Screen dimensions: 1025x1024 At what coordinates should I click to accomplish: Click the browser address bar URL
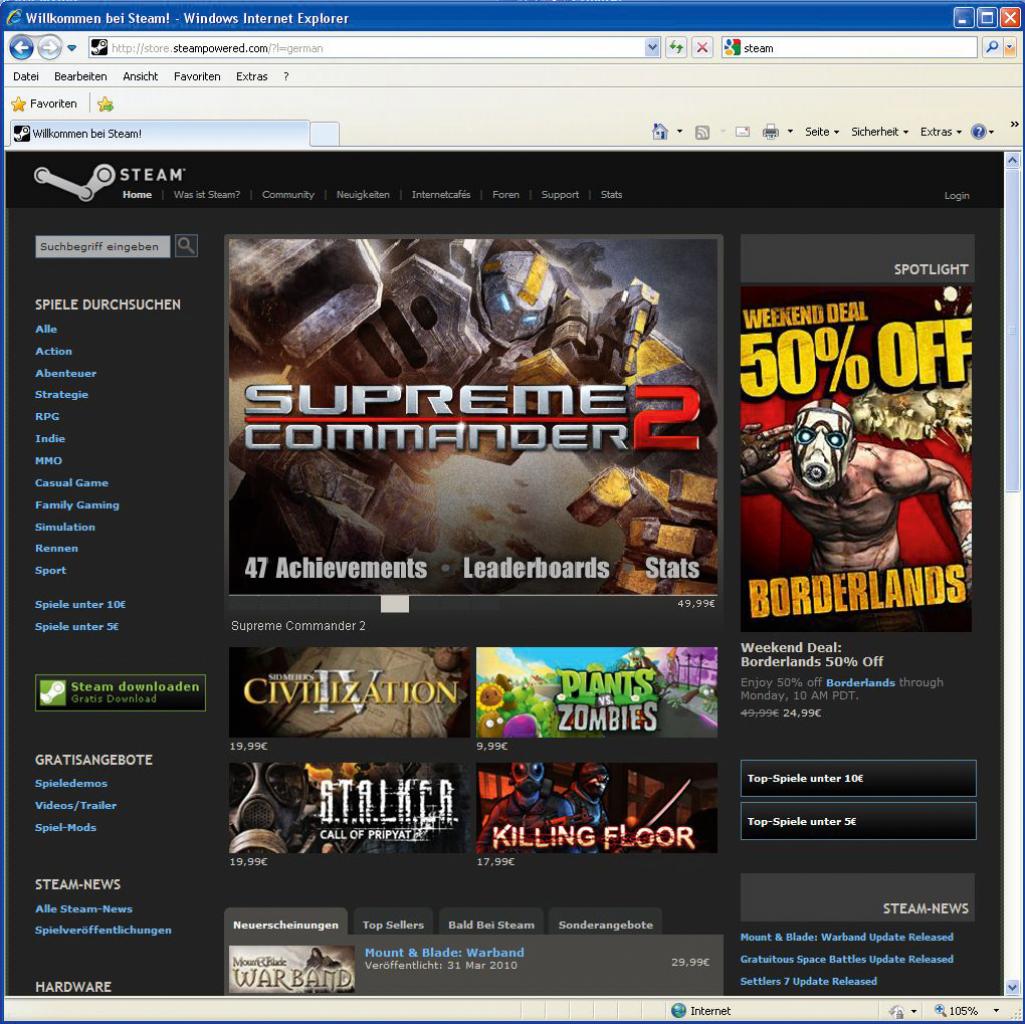point(376,48)
